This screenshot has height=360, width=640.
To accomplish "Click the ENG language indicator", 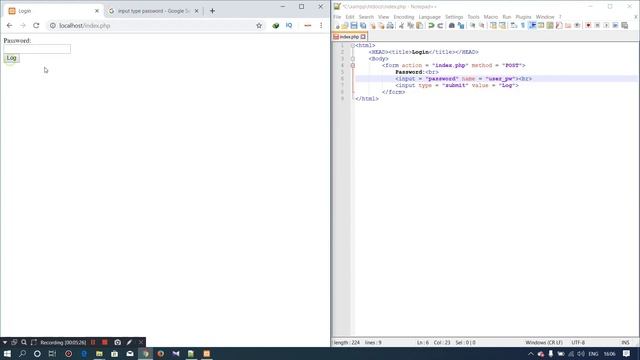I will 593,354.
